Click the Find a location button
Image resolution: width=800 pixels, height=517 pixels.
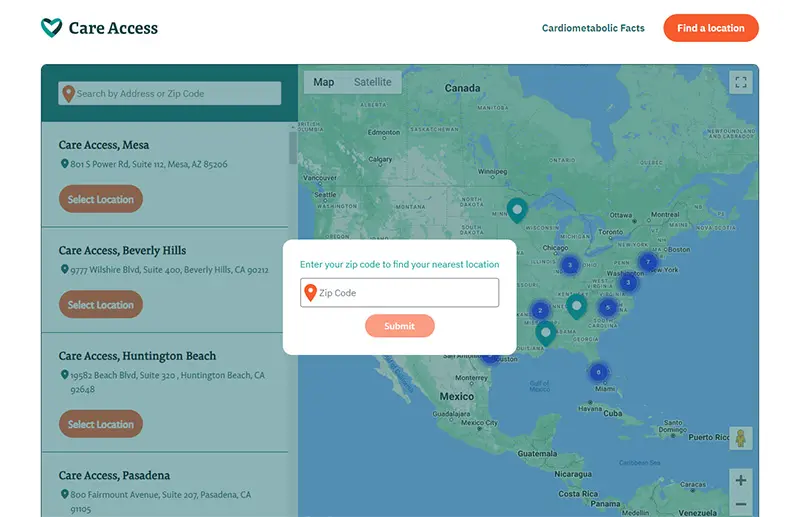[x=710, y=28]
